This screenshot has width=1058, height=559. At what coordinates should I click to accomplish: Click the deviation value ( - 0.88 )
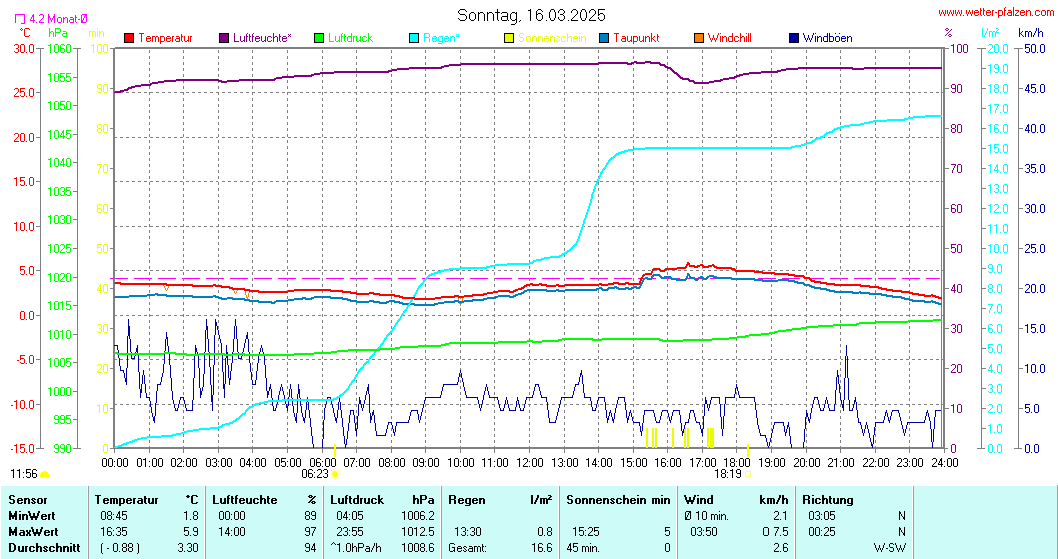click(x=120, y=548)
